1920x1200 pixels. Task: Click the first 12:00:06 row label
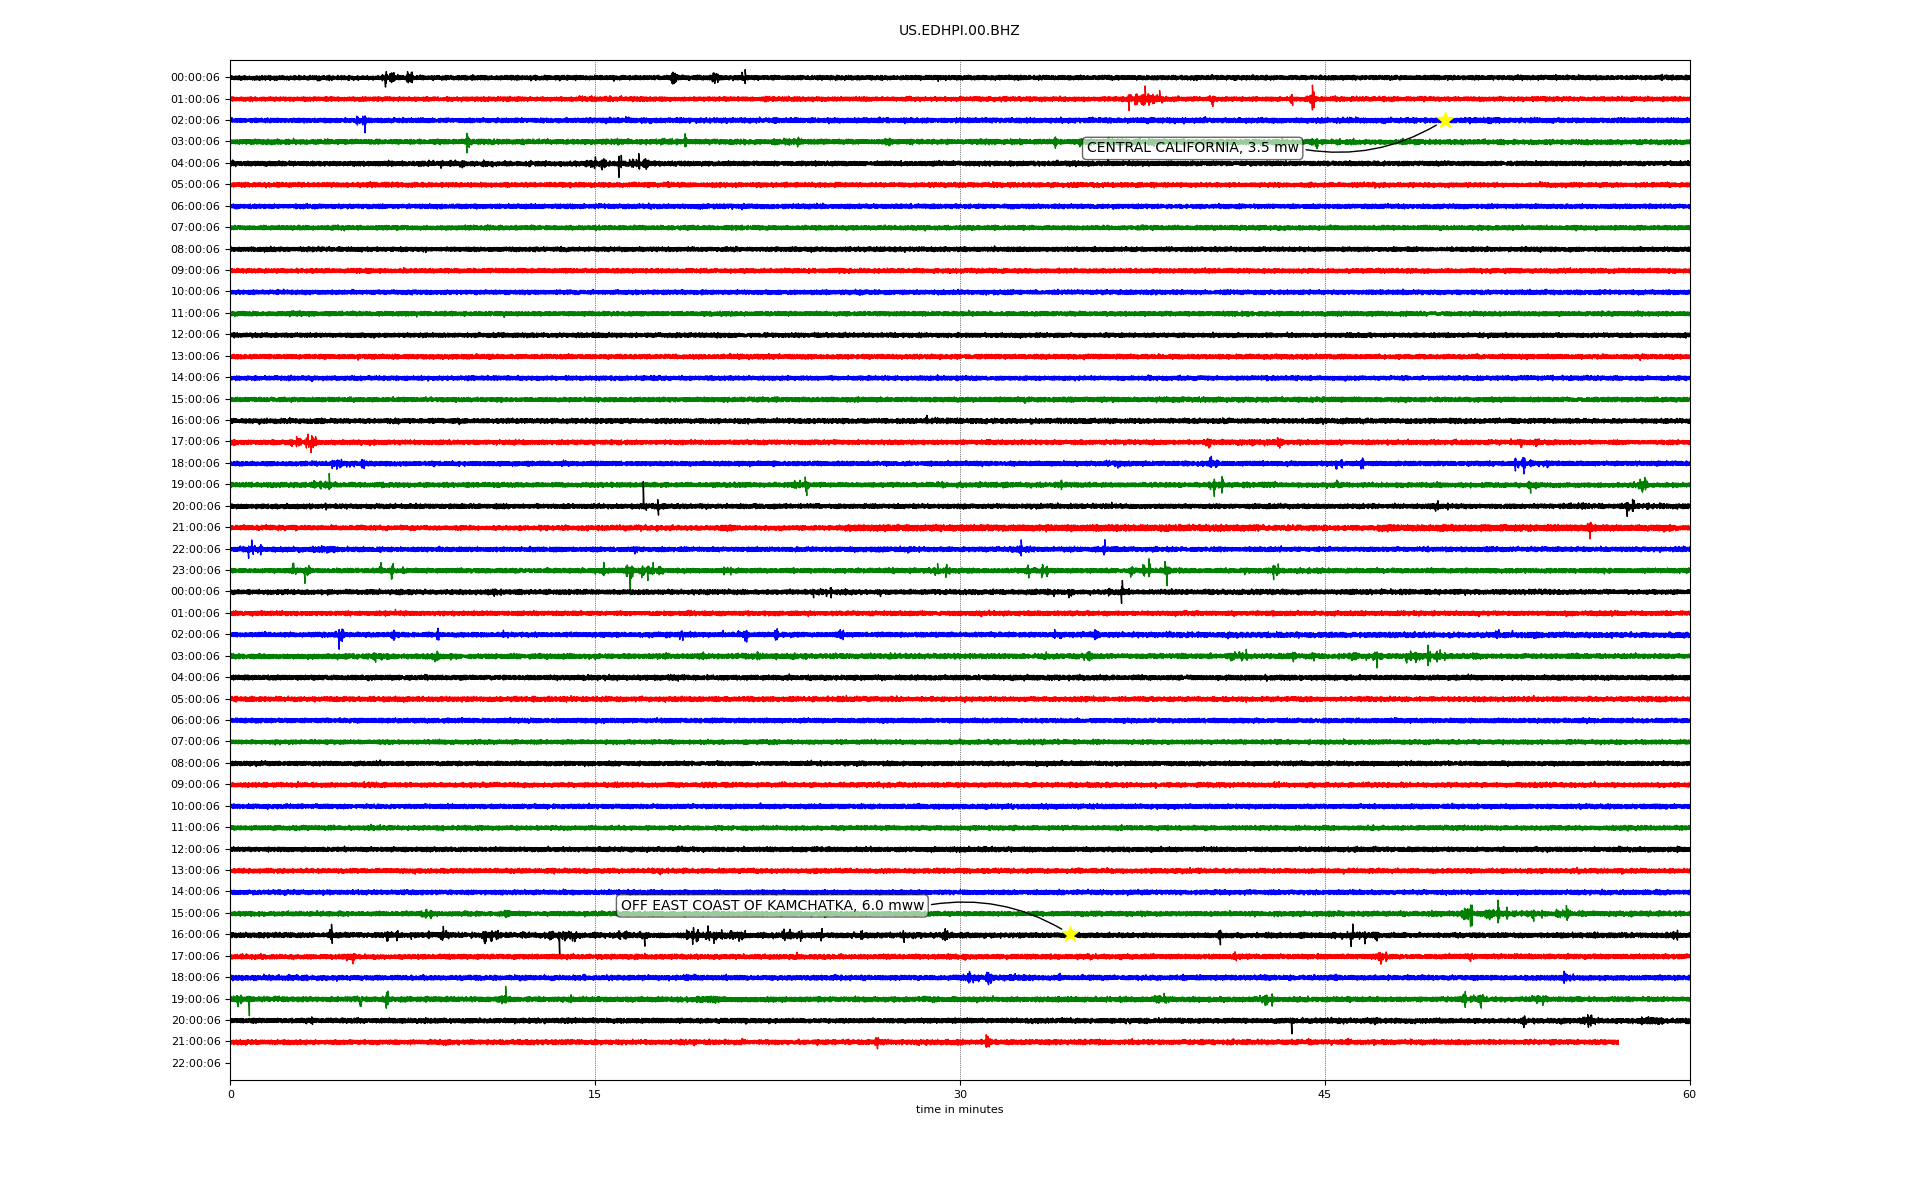coord(195,335)
